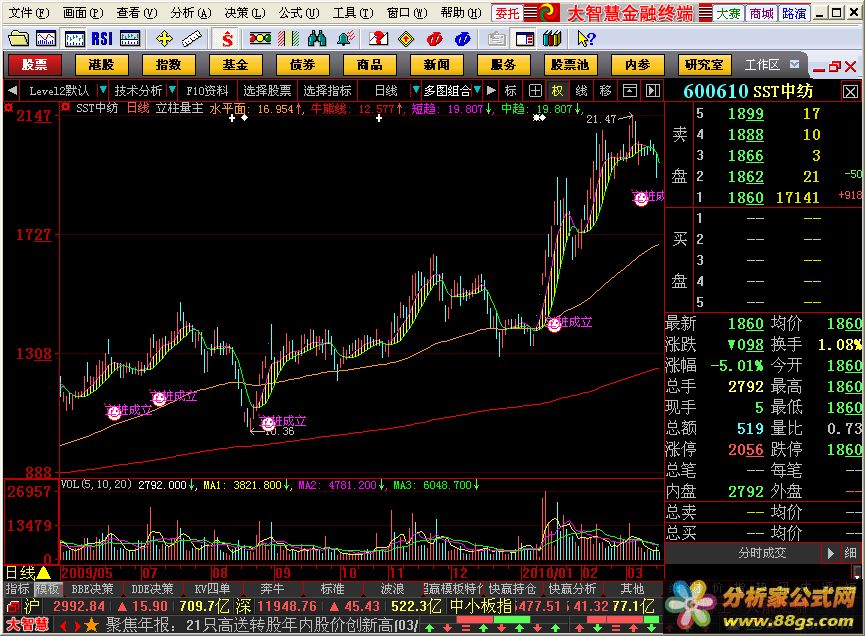This screenshot has height=636, width=865.
Task: Toggle the 移 button in chart toolbar
Action: point(605,90)
